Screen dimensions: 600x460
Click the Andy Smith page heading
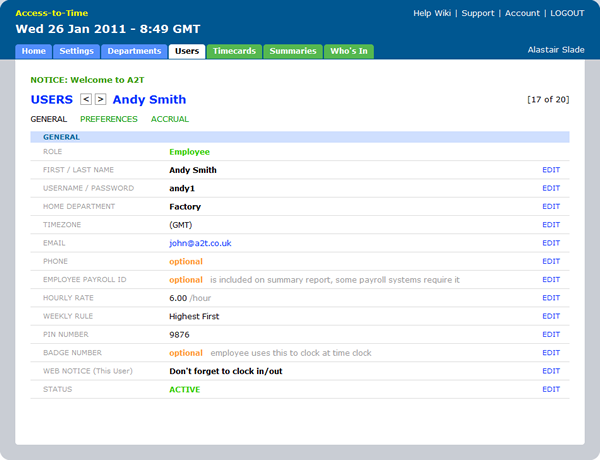coord(149,100)
